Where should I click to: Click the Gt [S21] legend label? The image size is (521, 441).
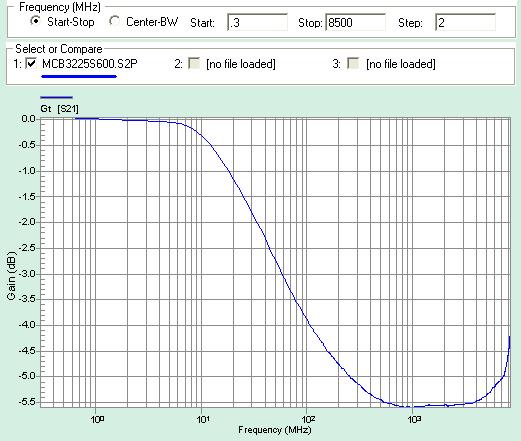(x=59, y=109)
